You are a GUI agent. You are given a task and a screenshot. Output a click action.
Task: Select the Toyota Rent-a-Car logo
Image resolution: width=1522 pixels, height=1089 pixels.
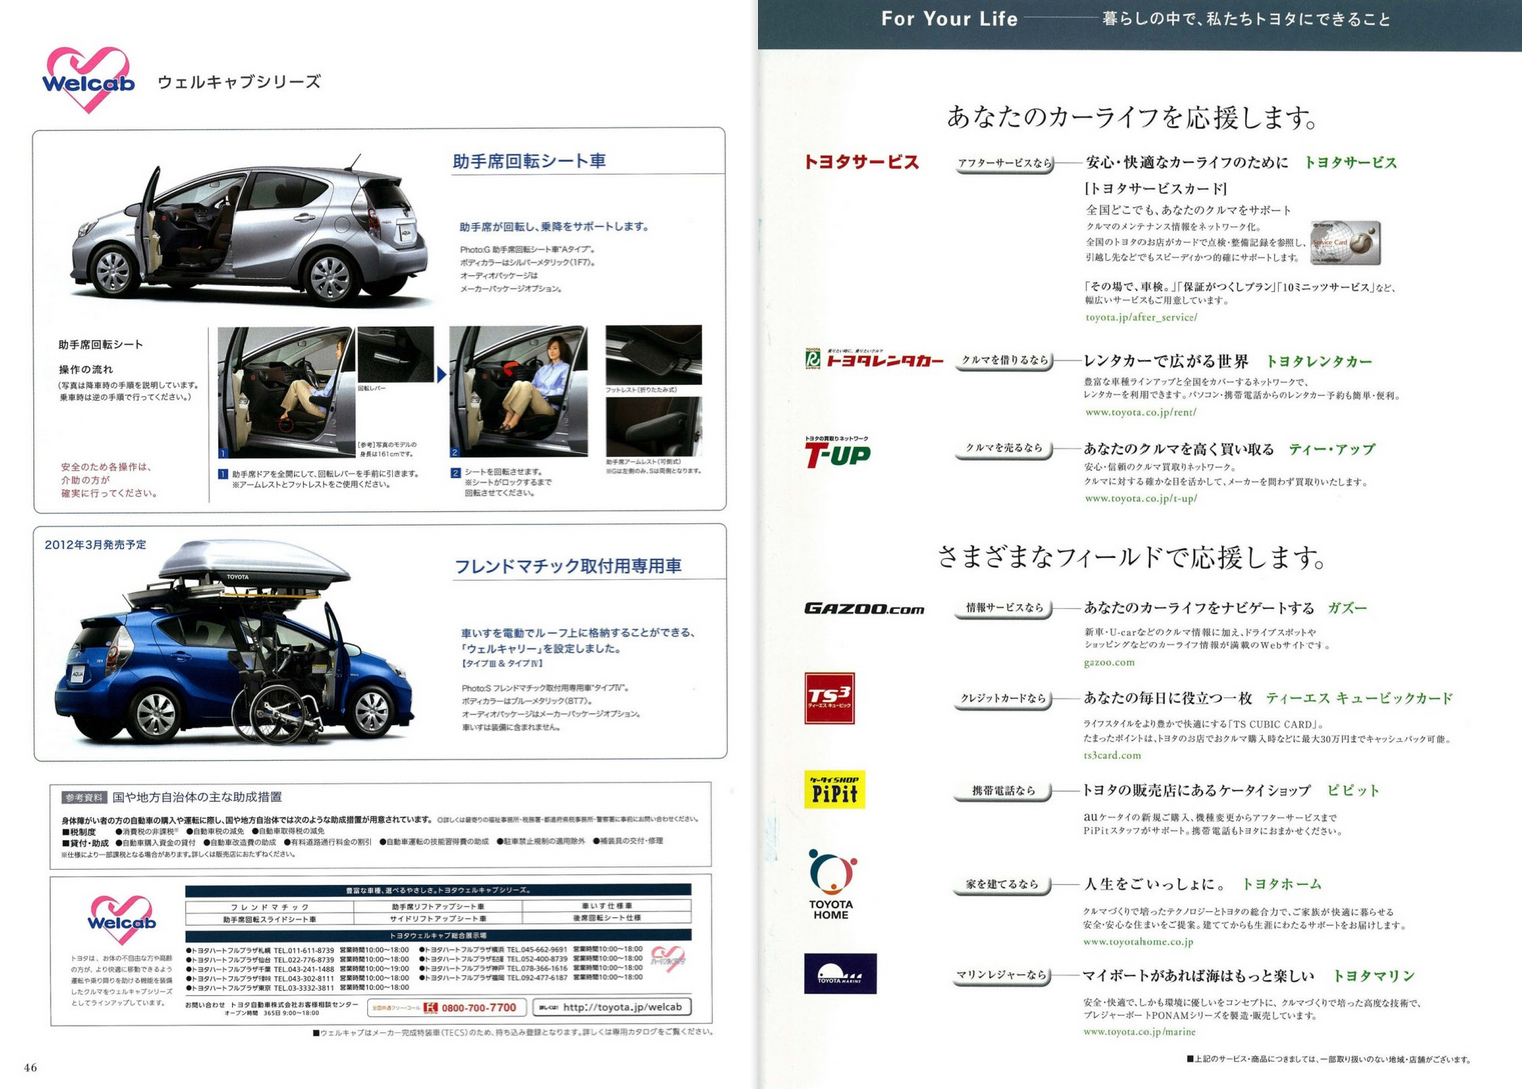point(874,359)
